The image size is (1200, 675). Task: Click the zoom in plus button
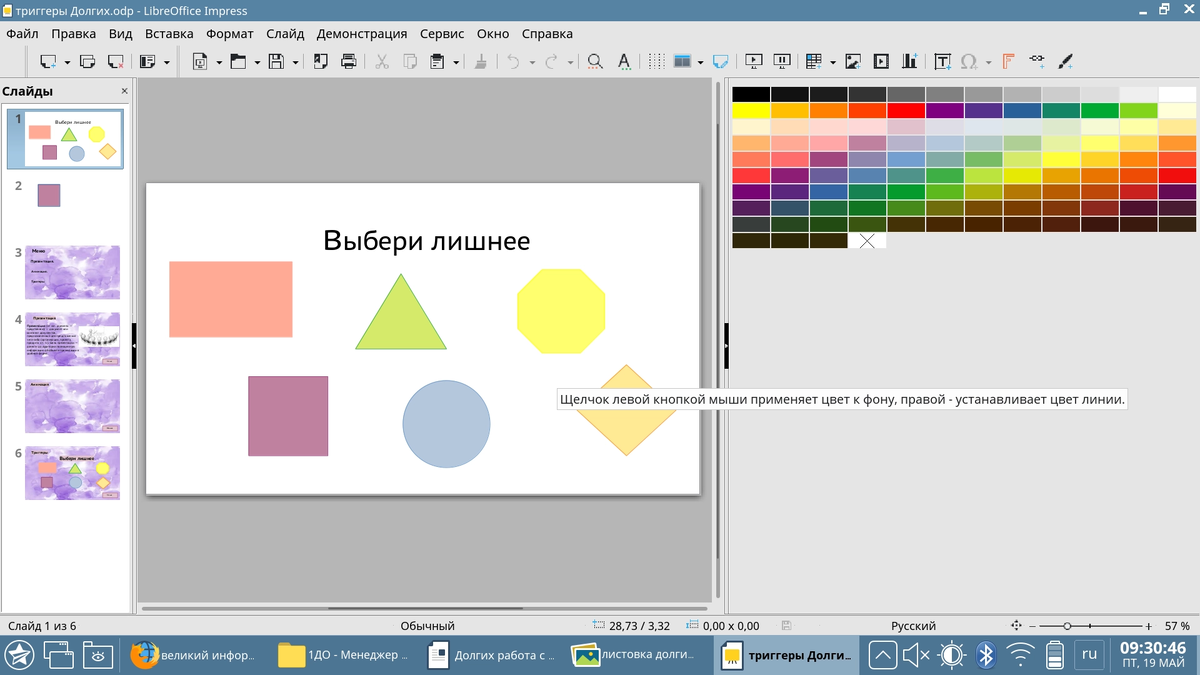coord(1148,626)
